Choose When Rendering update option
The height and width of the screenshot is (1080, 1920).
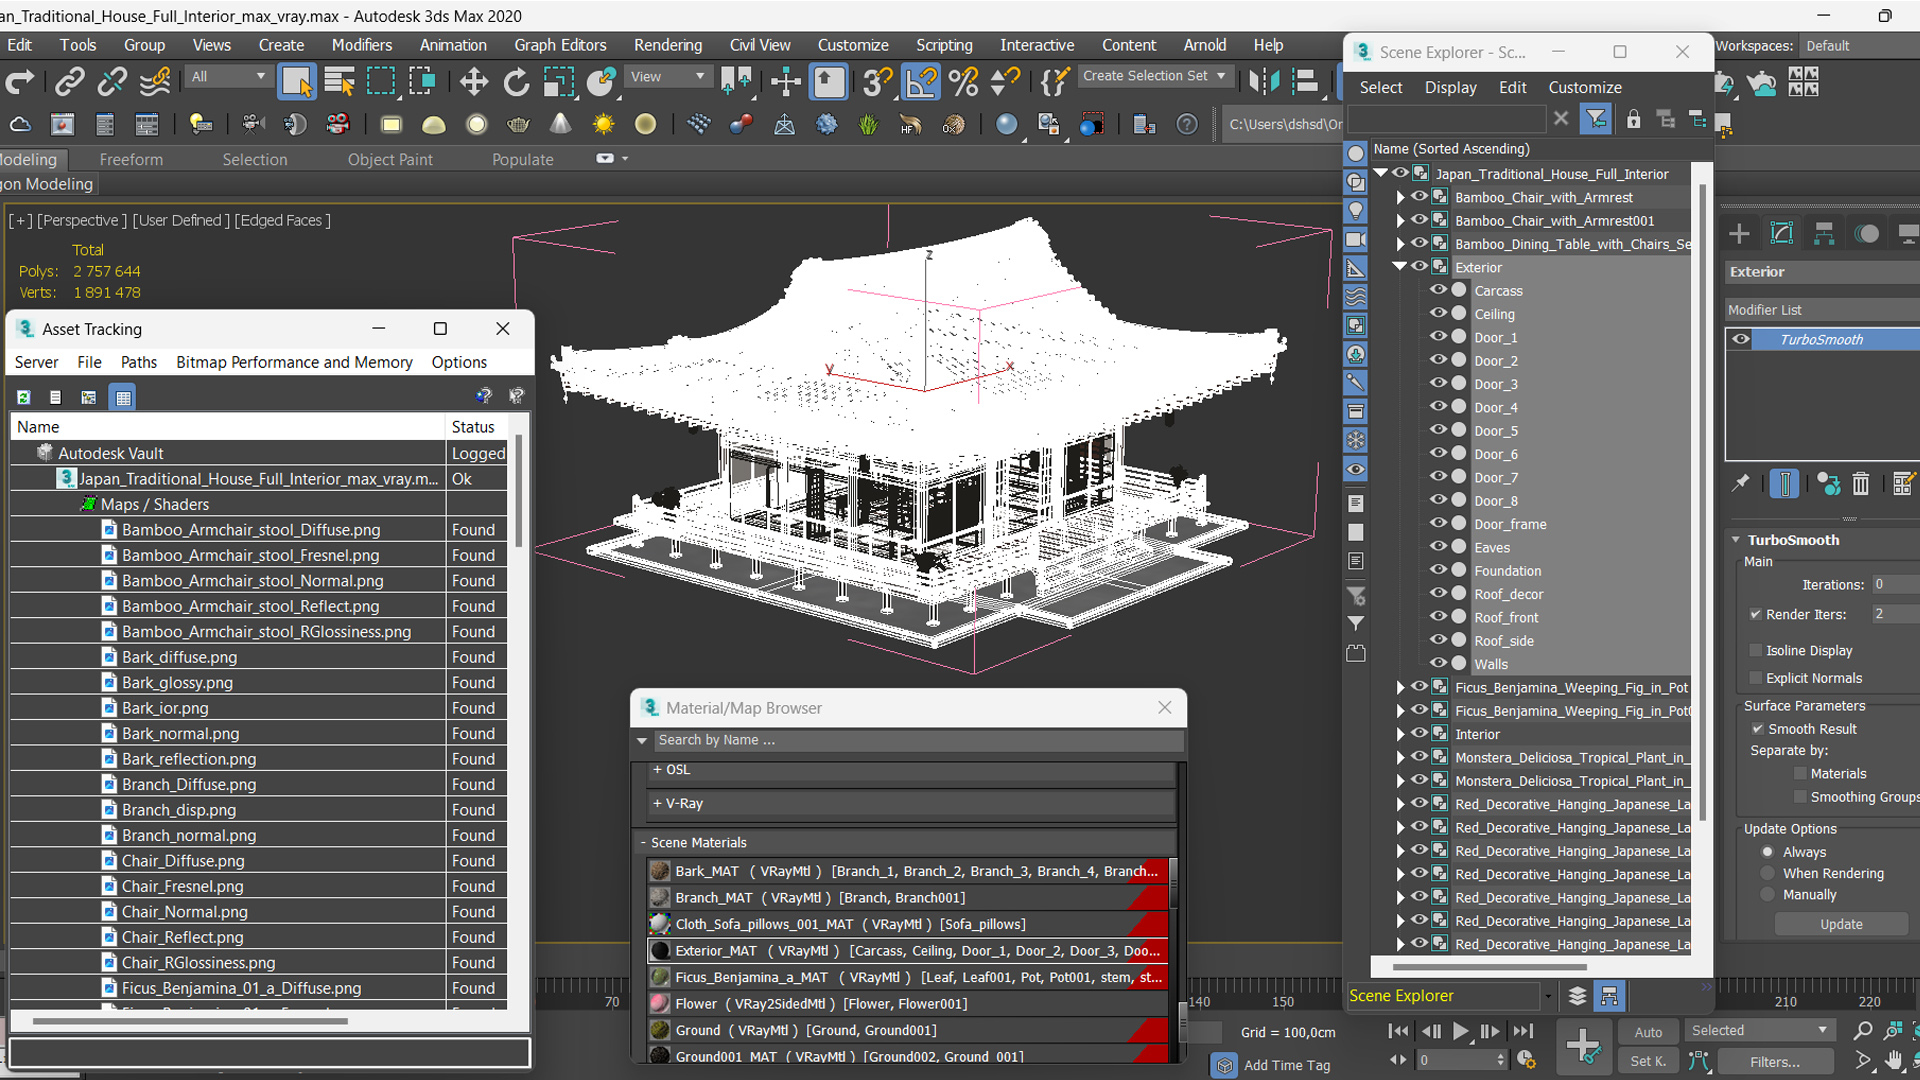pos(1767,873)
